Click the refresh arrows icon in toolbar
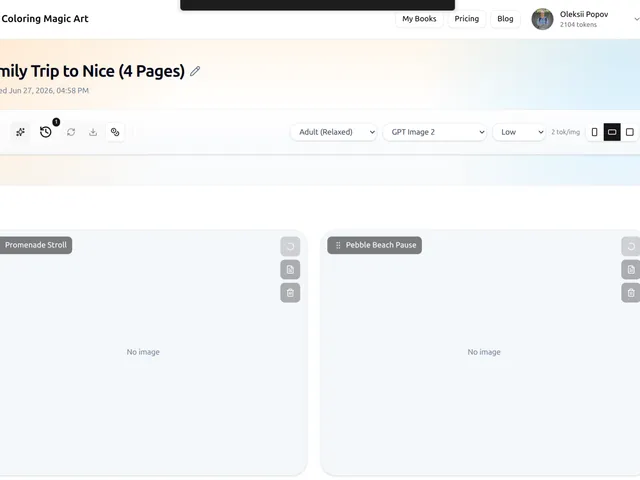 [x=71, y=132]
